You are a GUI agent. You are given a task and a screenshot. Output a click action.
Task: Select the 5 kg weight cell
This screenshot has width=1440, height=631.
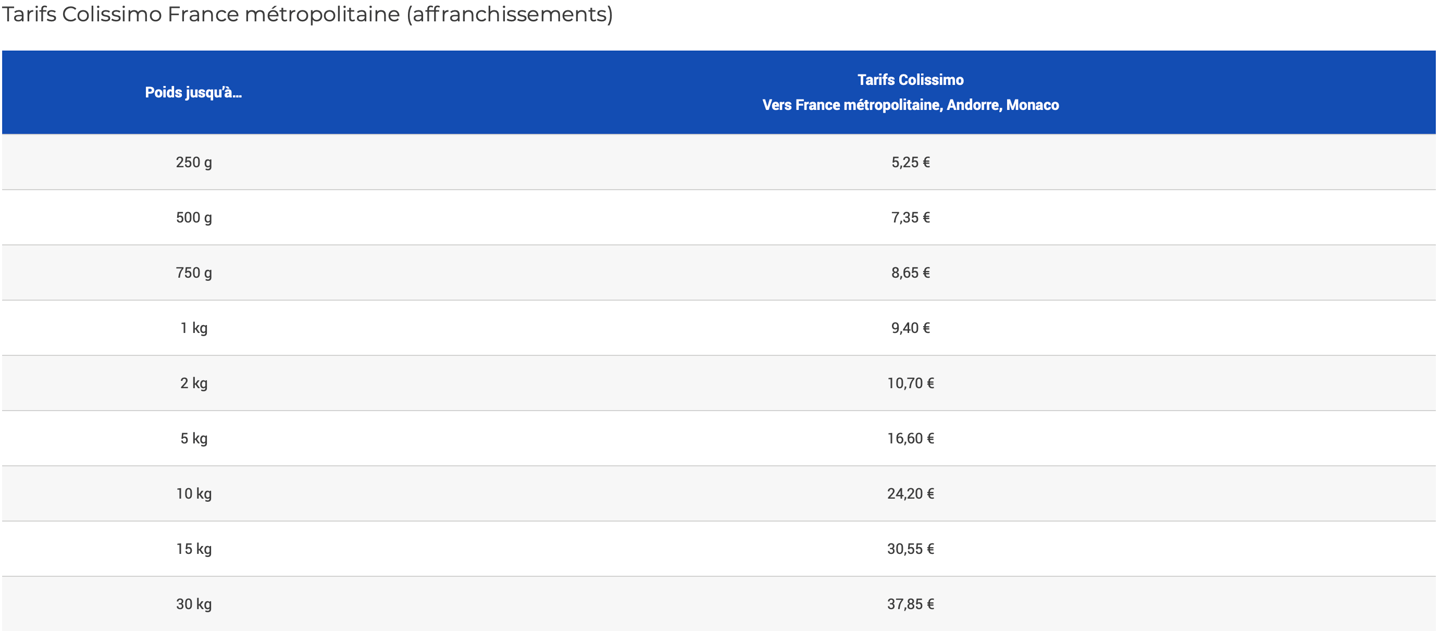(193, 438)
